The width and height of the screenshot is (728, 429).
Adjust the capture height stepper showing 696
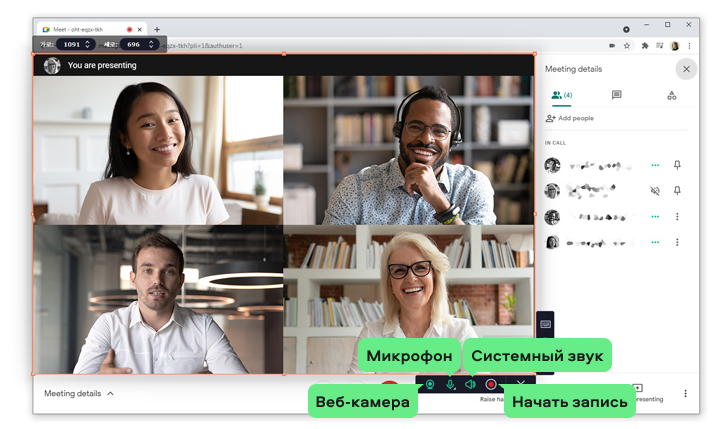(x=151, y=44)
